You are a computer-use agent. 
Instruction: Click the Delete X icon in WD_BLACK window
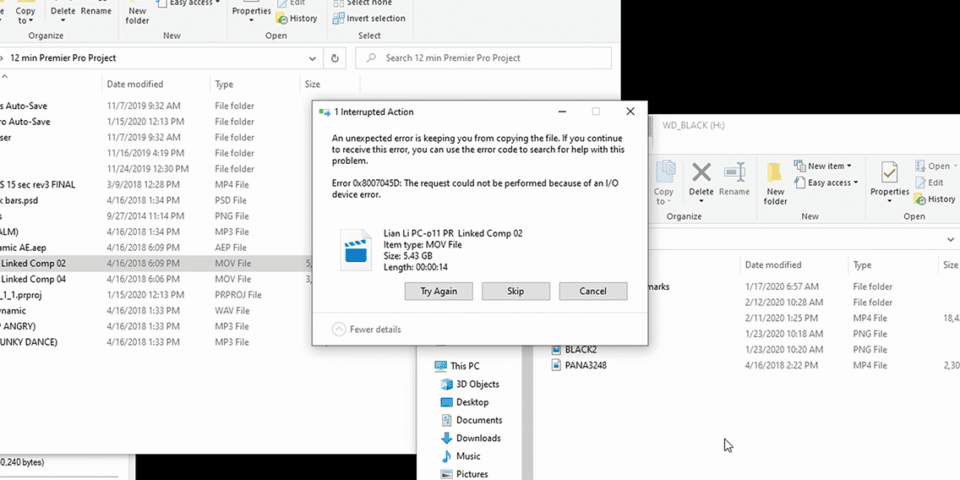coord(702,173)
